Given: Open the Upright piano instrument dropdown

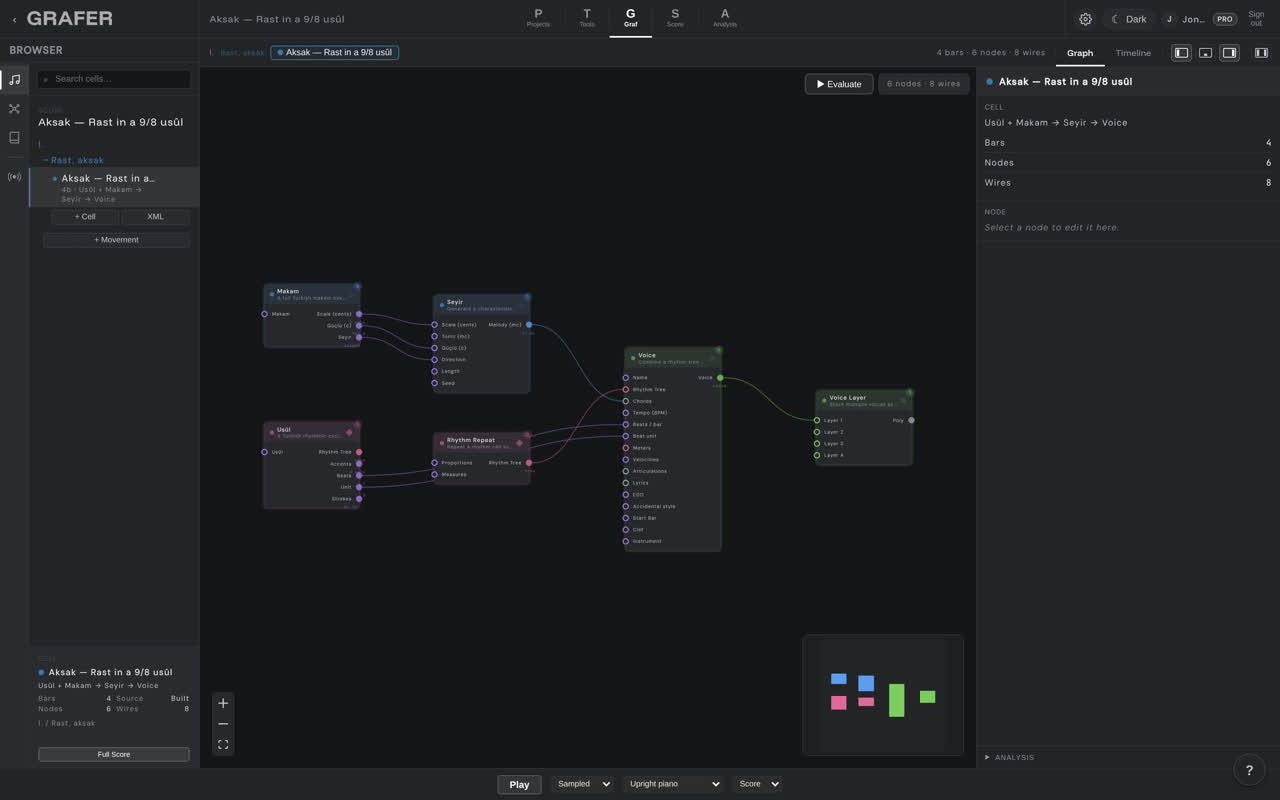Looking at the screenshot, I should [674, 784].
